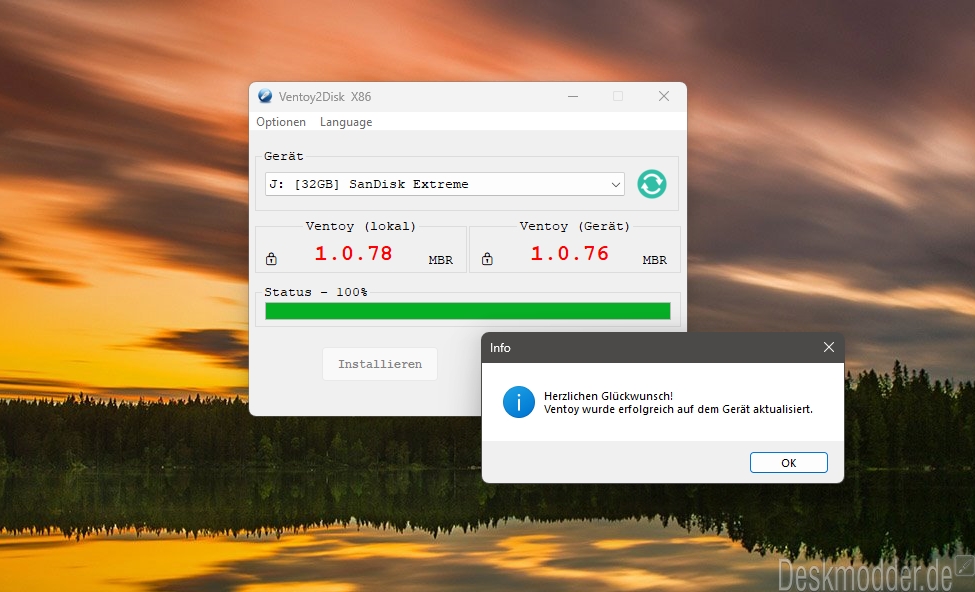Click the 'Herzlichen Glückwunsch!' message text

pos(608,396)
